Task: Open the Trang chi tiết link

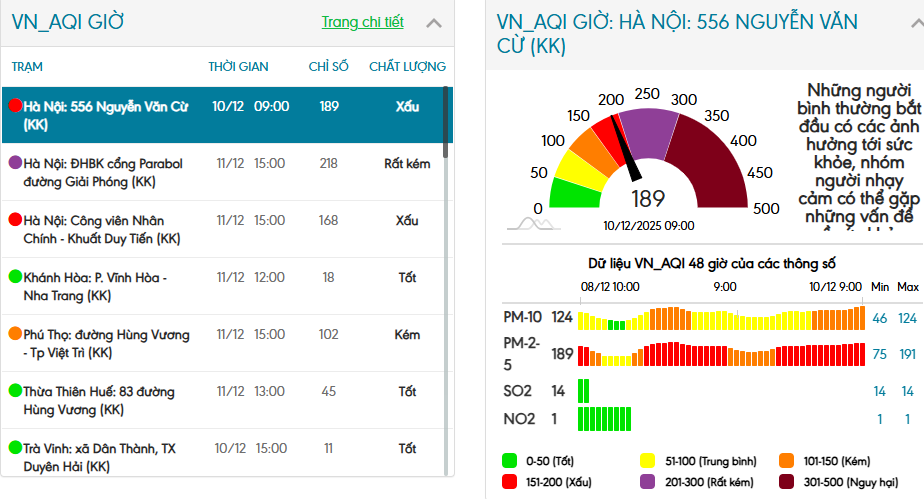Action: 362,22
